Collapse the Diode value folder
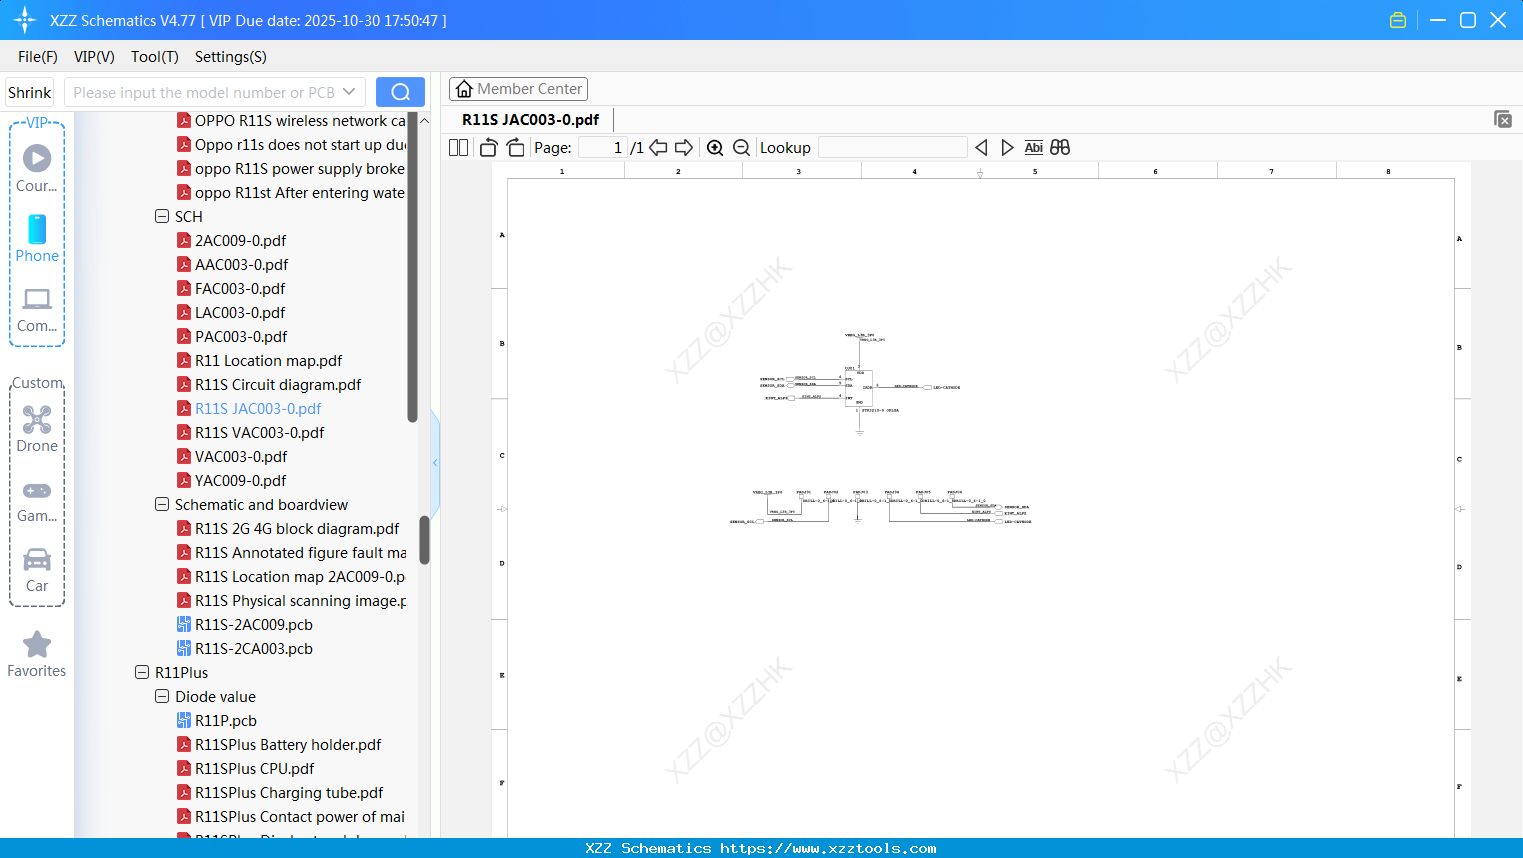Screen dimensions: 1523x858 162,697
